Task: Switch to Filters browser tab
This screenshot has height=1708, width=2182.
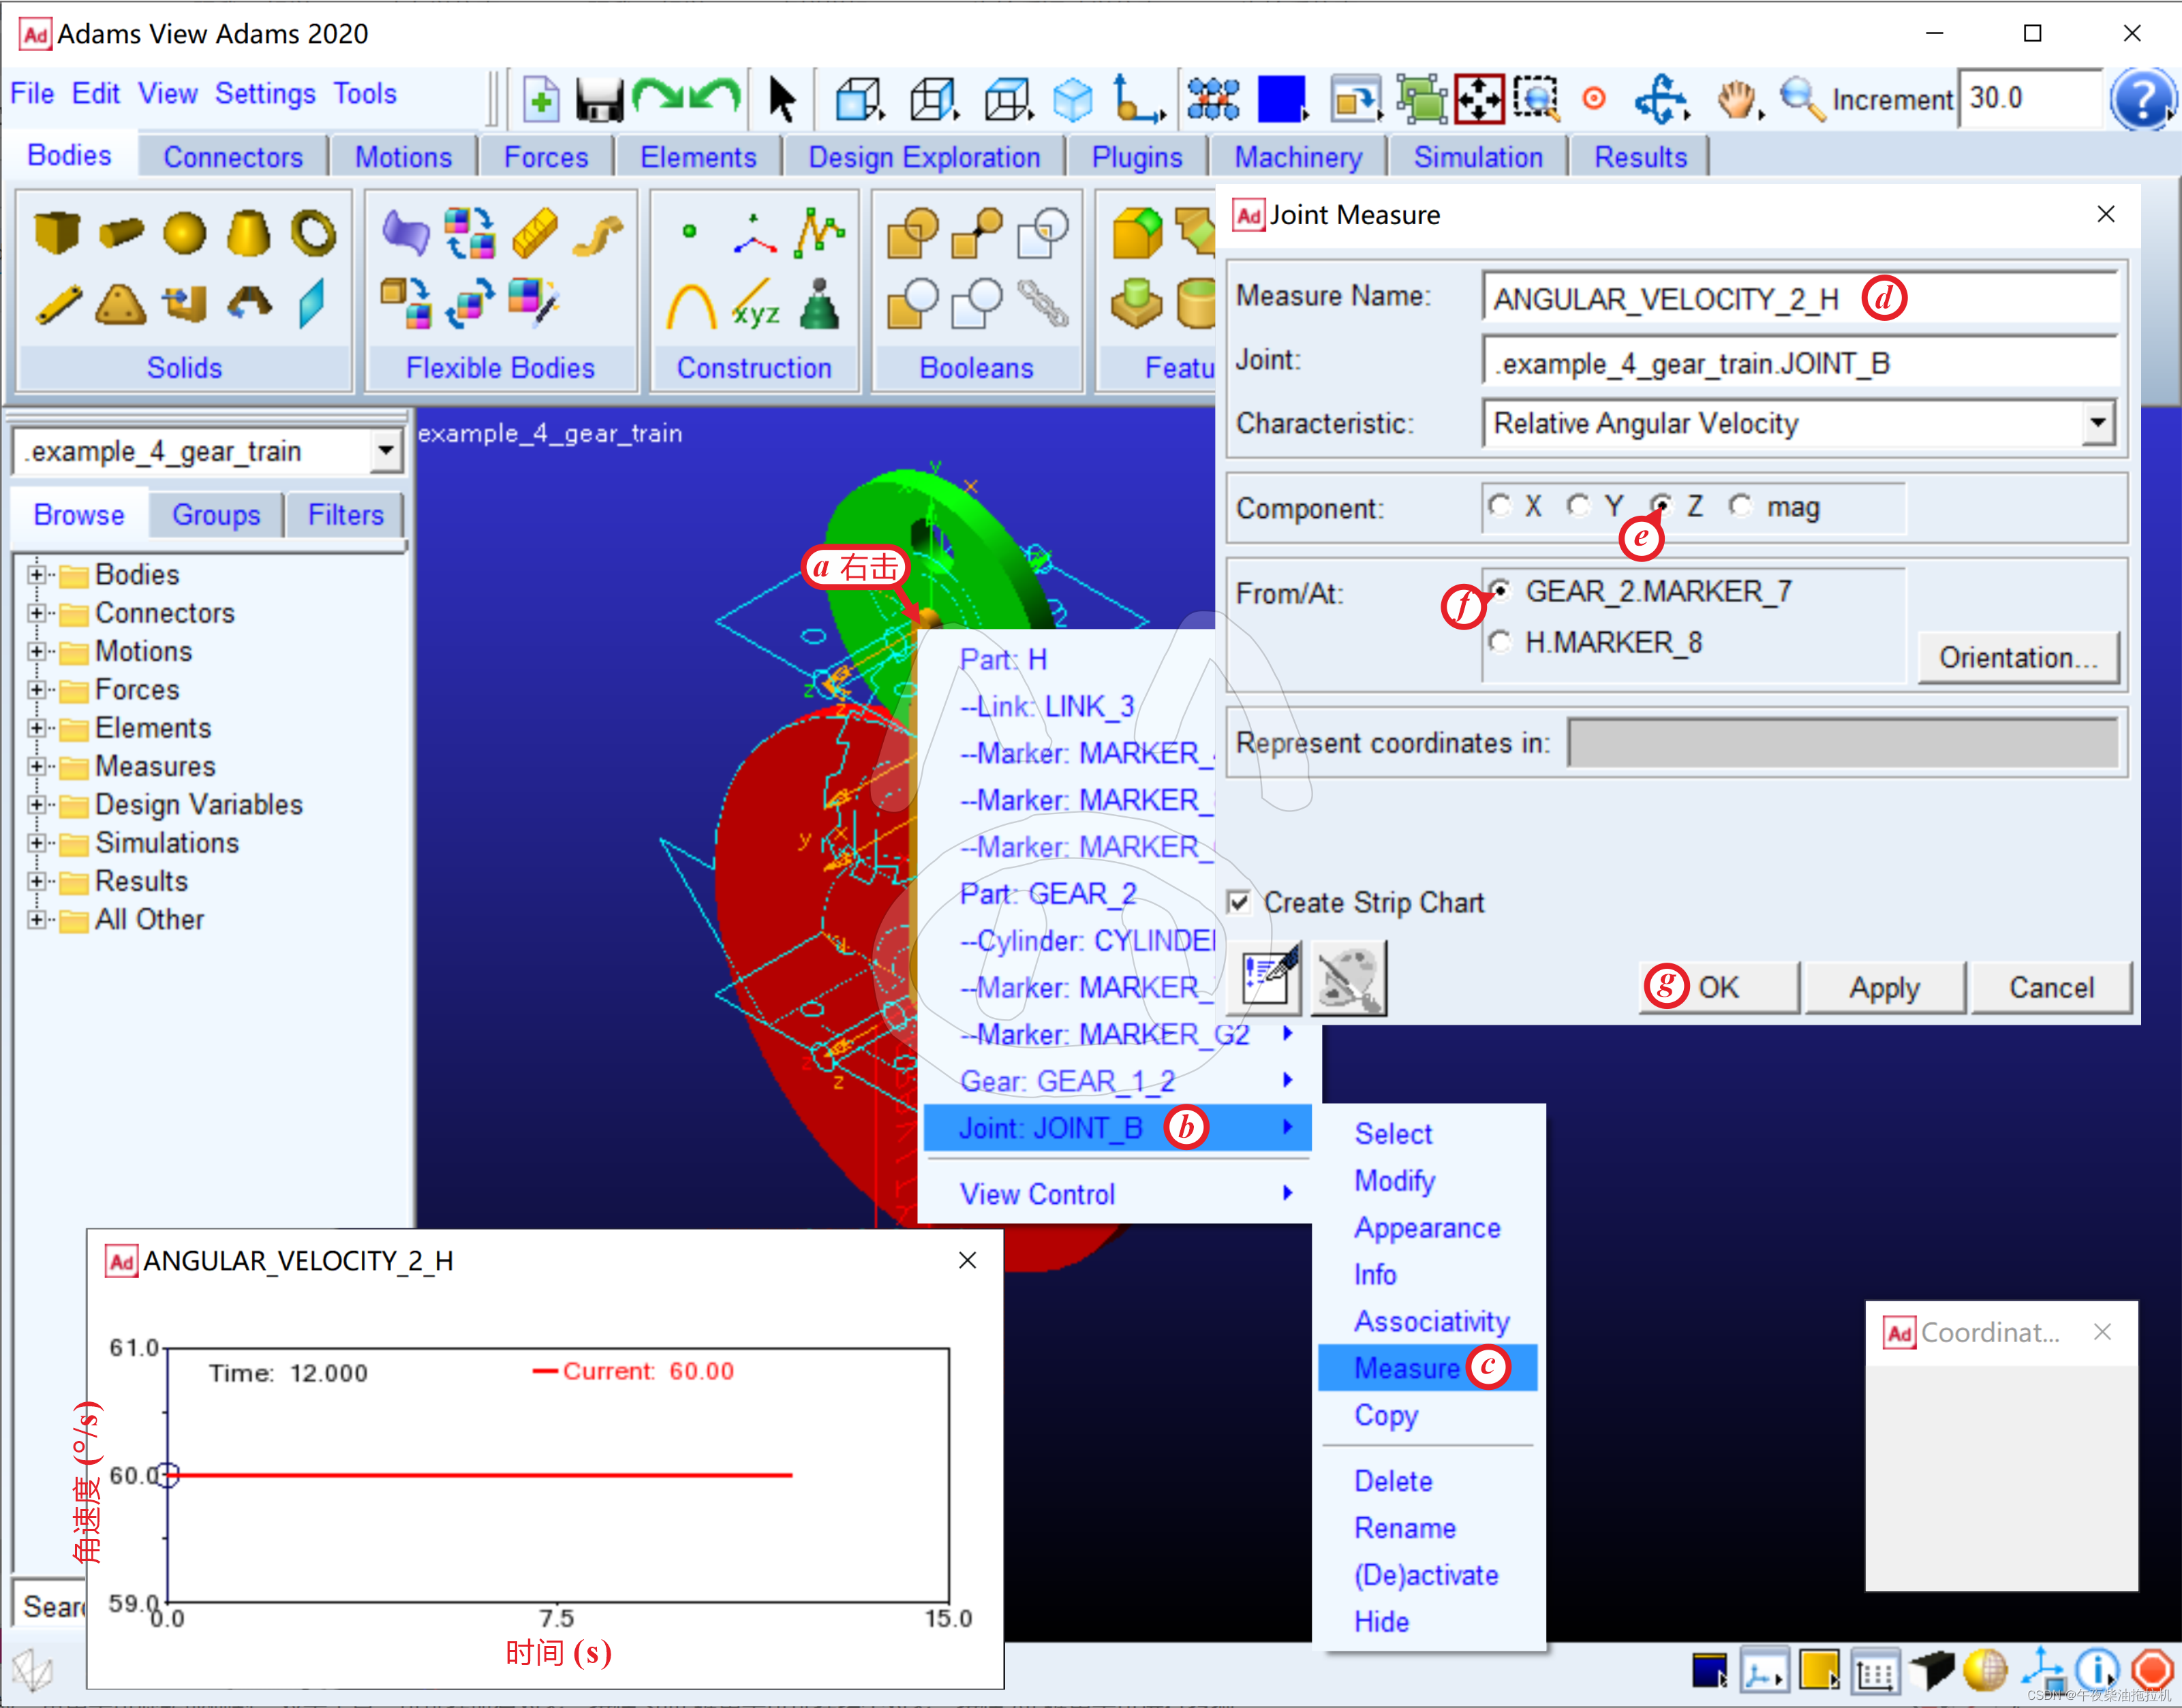Action: pos(345,515)
